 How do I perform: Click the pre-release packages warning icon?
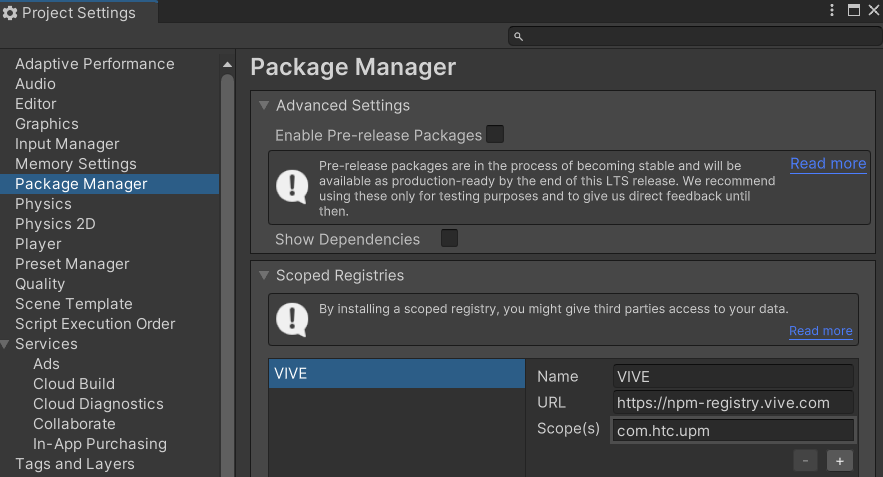point(292,186)
